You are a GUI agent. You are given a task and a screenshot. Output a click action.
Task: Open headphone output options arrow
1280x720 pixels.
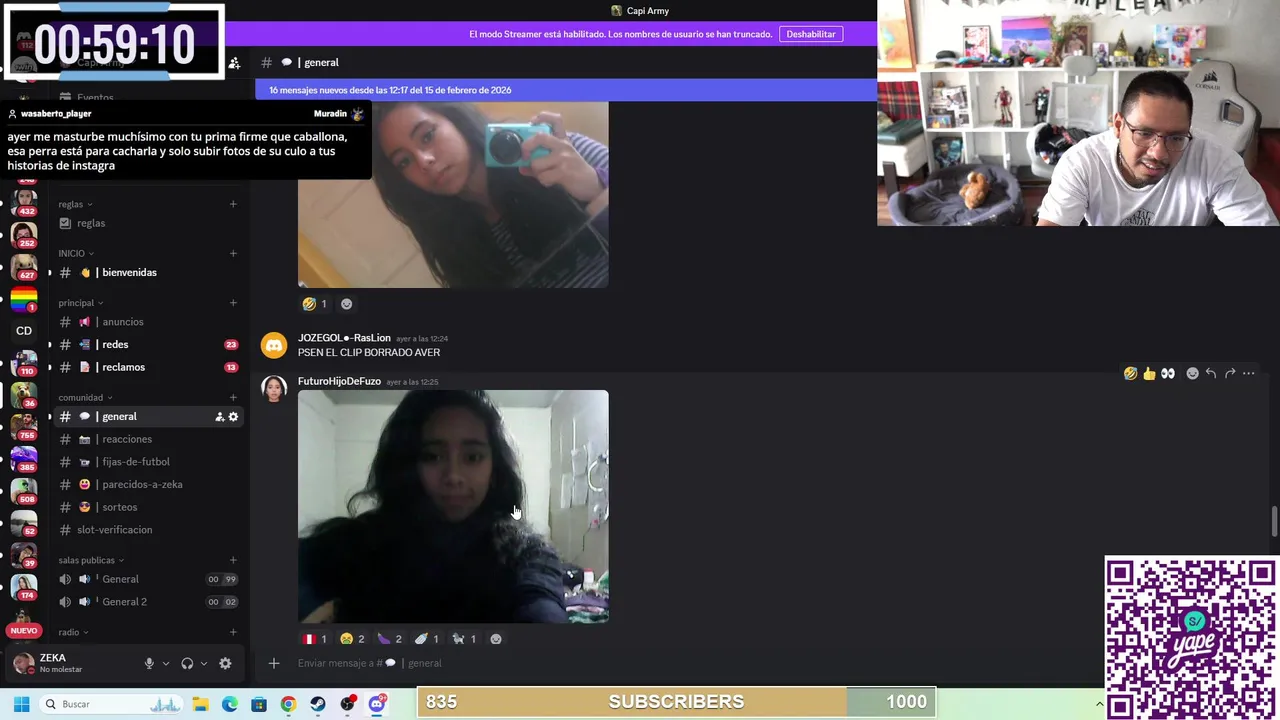(204, 663)
